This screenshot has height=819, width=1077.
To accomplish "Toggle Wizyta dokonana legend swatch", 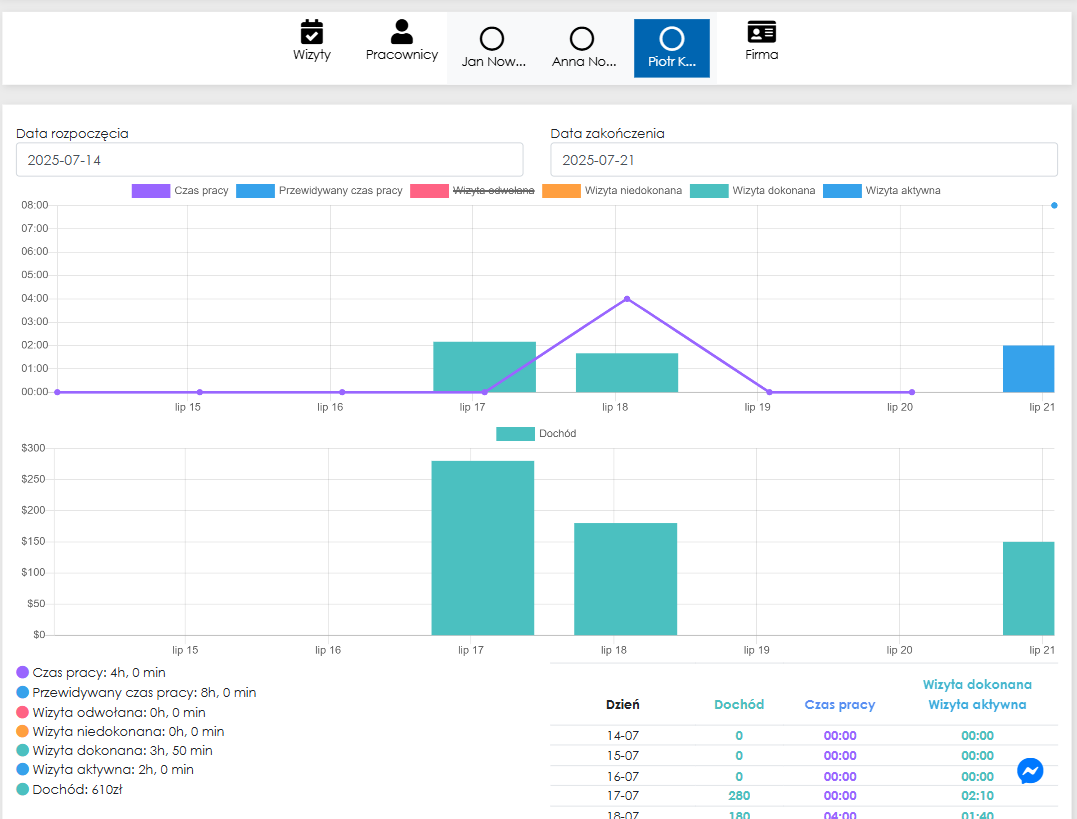I will [753, 190].
